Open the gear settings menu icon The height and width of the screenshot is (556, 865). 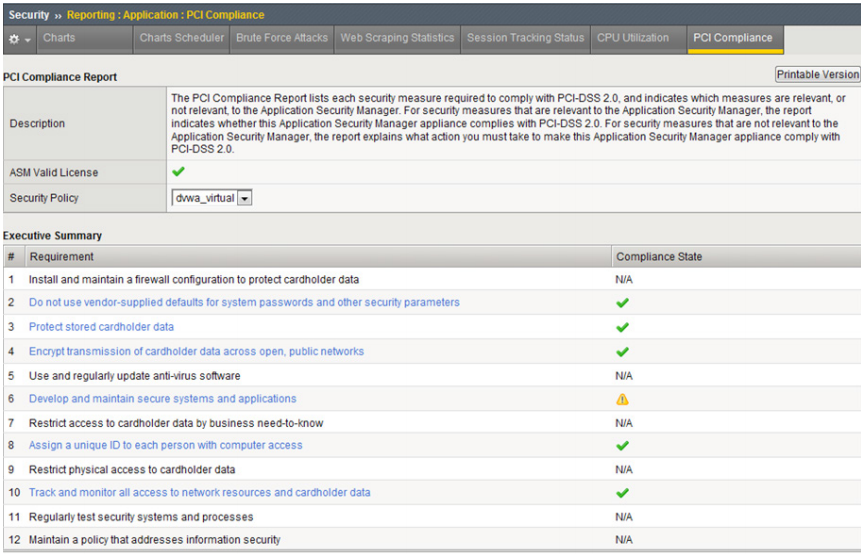click(x=14, y=39)
